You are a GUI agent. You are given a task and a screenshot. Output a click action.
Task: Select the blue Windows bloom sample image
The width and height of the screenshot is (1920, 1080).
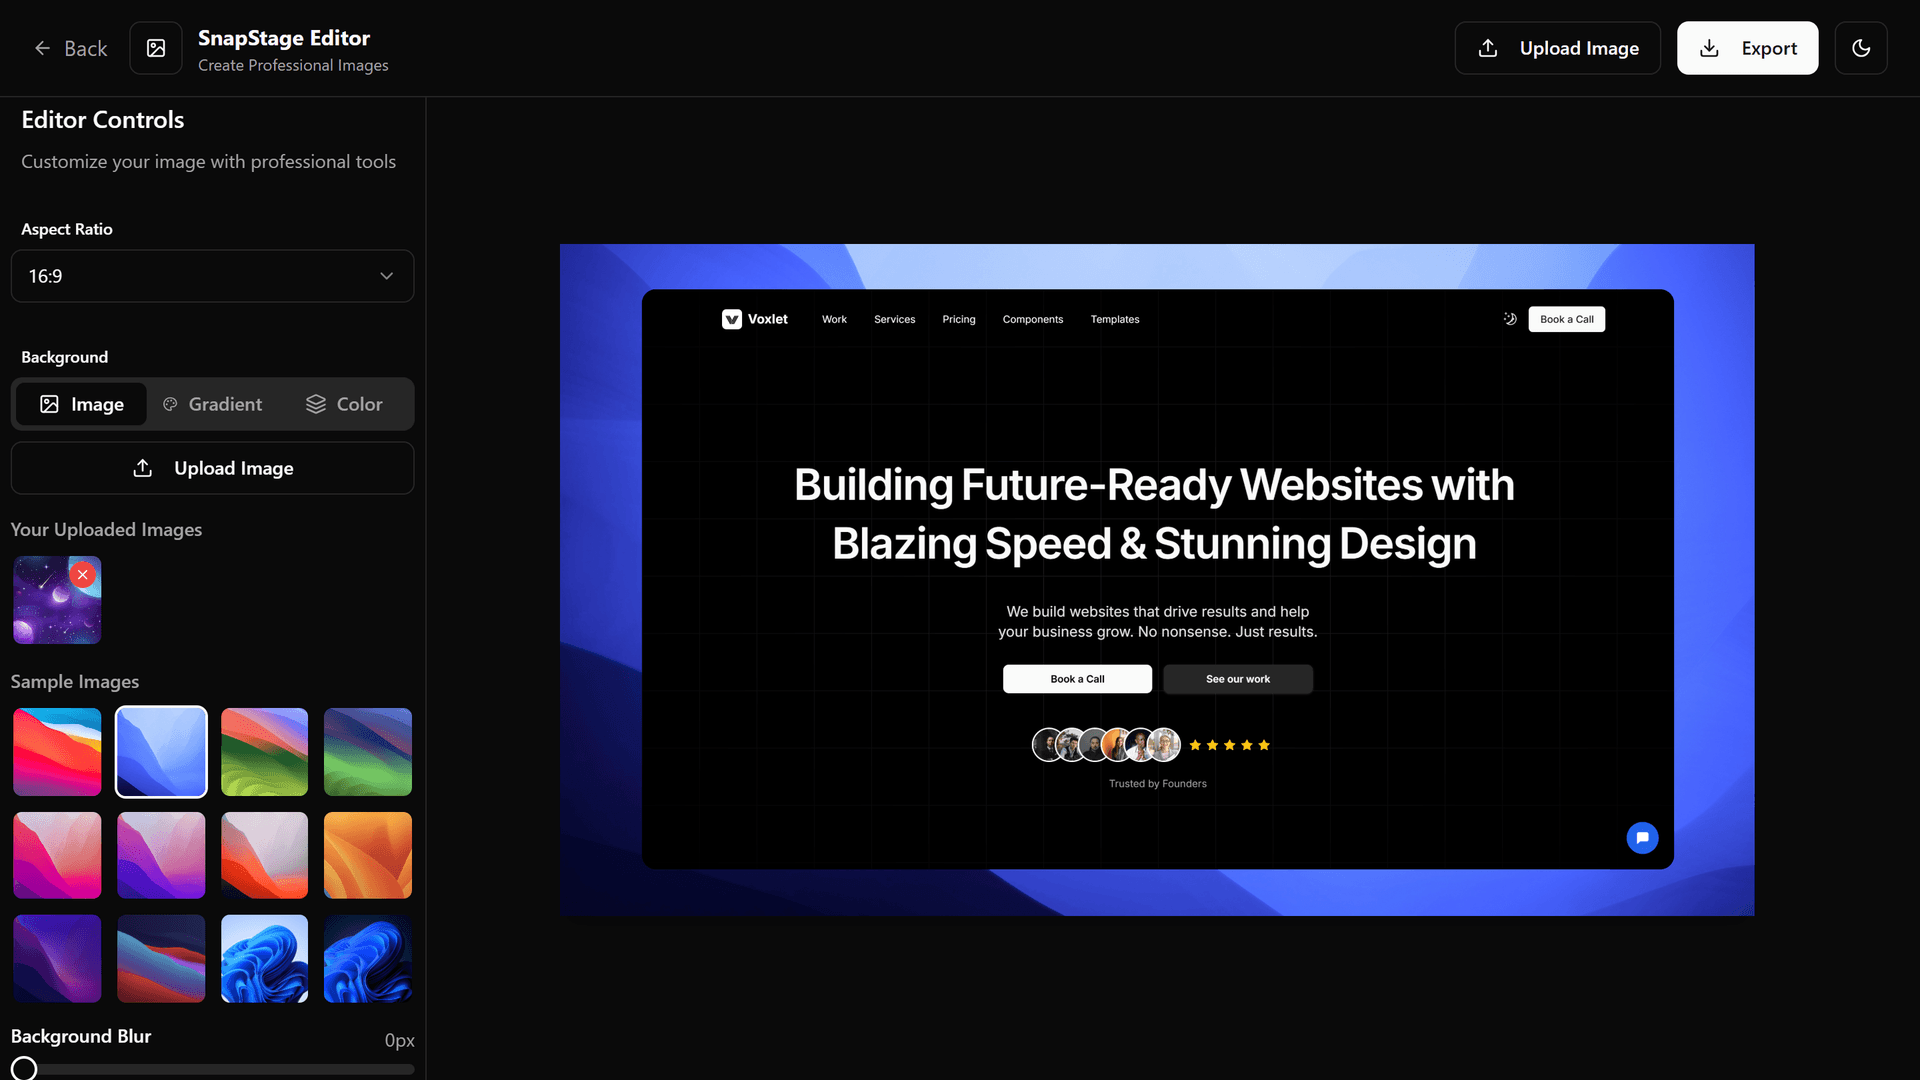(264, 958)
